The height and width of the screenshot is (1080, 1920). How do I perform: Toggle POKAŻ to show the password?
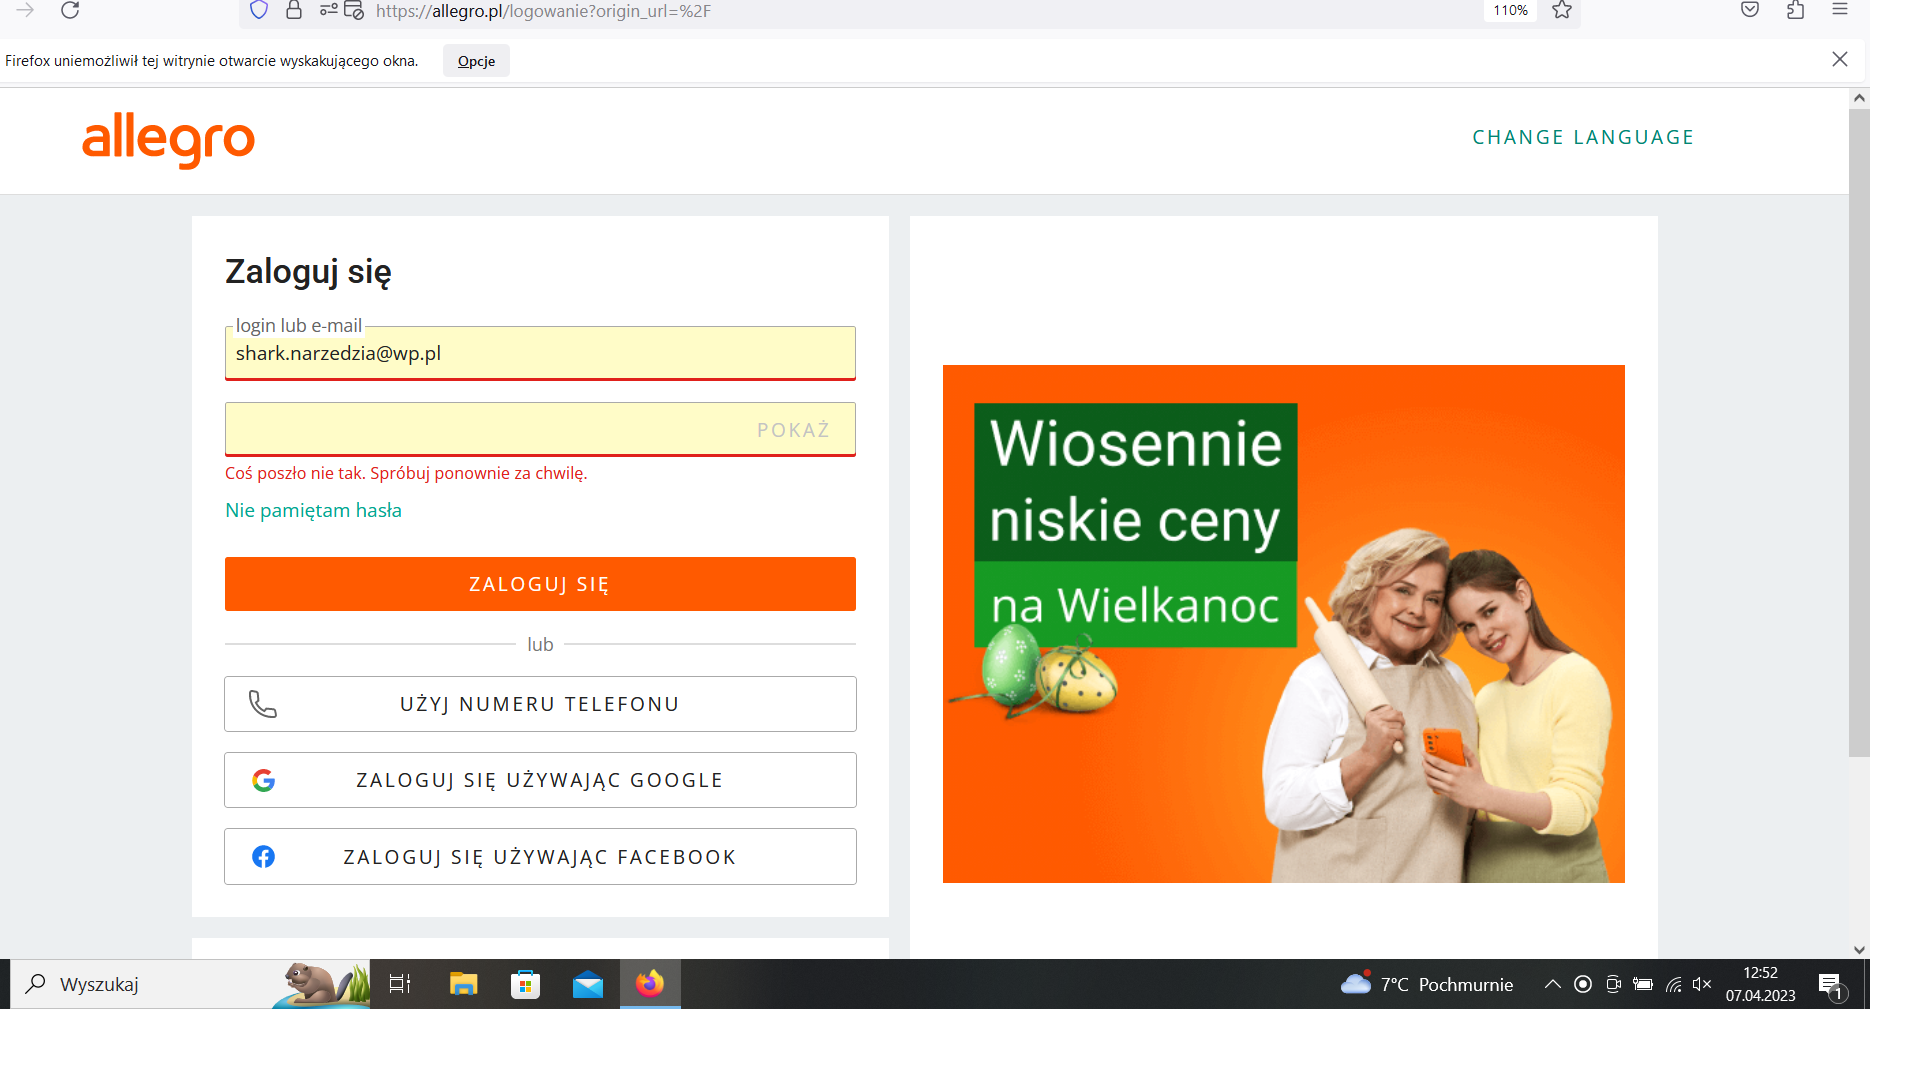793,430
